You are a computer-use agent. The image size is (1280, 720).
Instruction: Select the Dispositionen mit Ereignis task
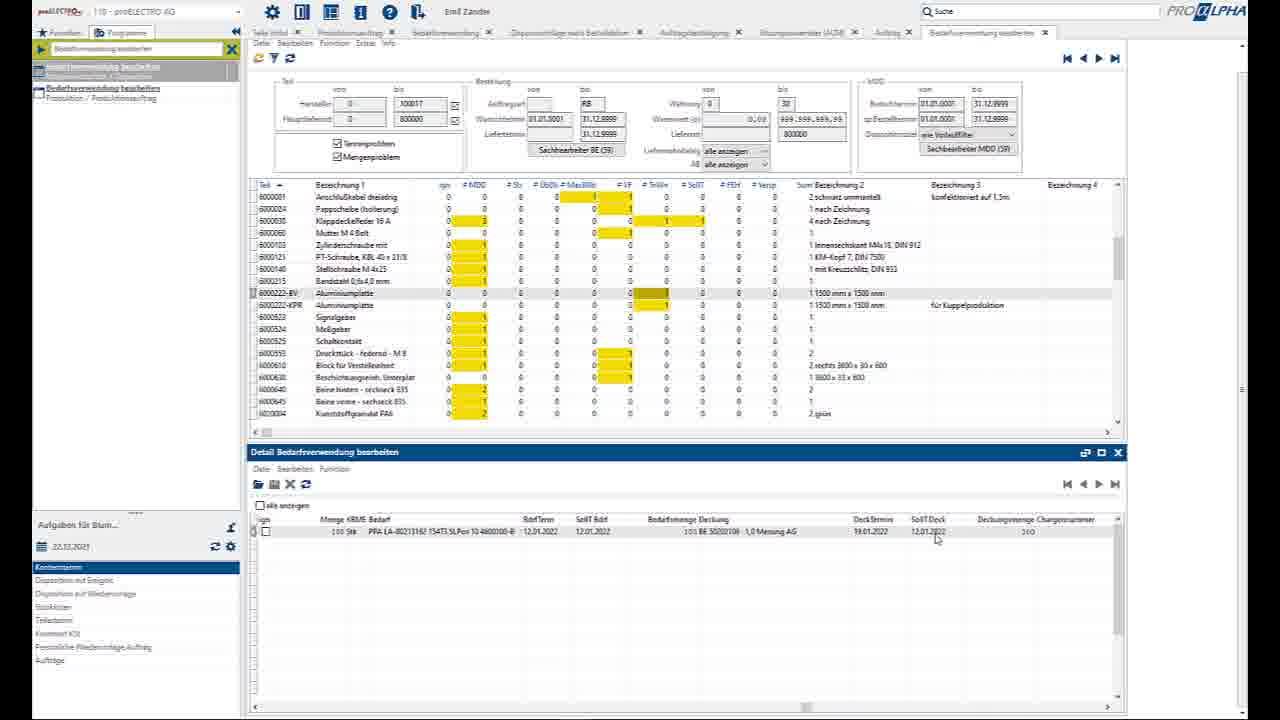pos(75,581)
